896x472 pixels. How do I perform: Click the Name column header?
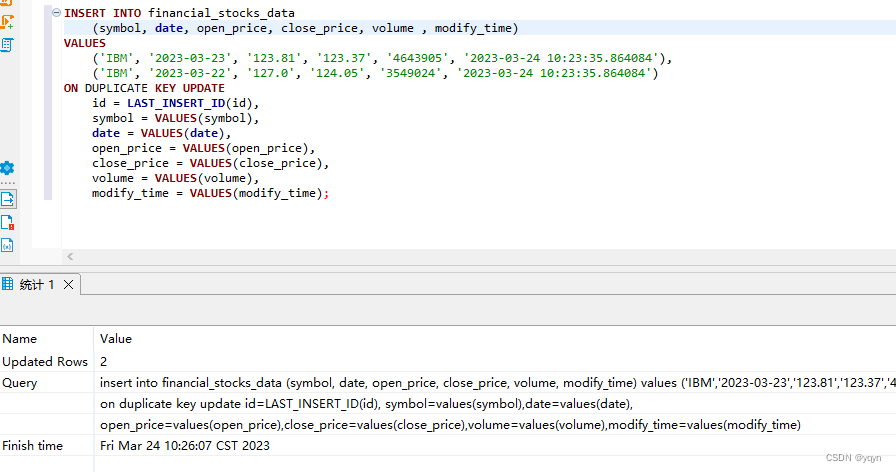[19, 339]
